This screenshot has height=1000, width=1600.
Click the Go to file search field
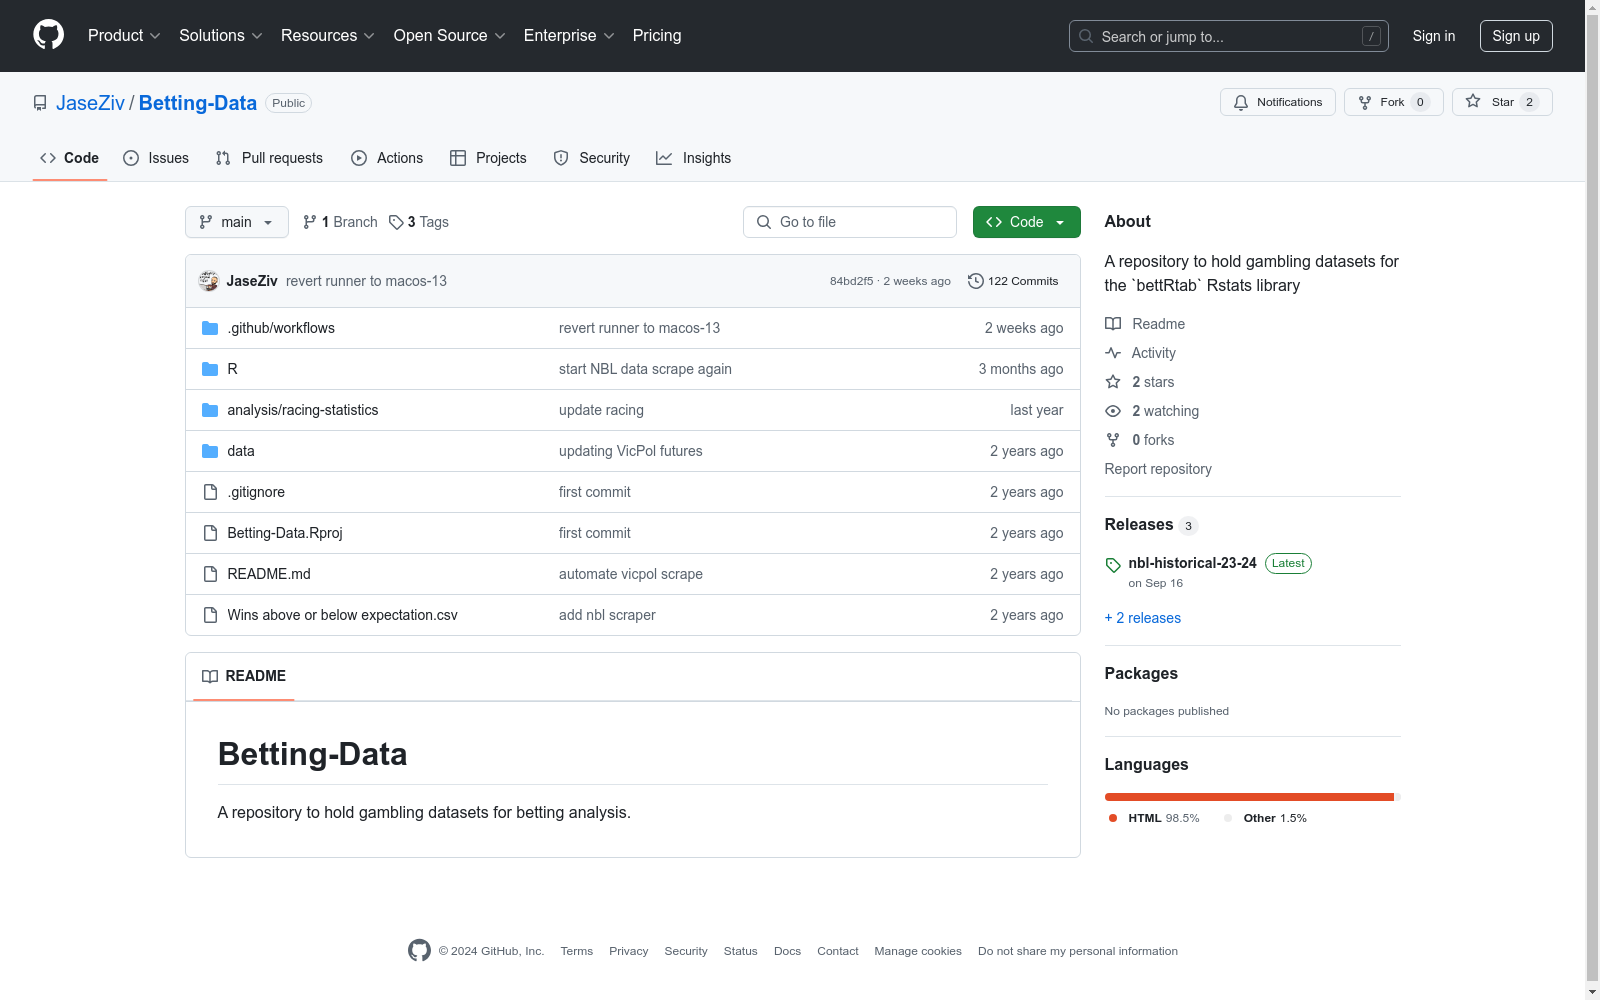click(x=850, y=222)
